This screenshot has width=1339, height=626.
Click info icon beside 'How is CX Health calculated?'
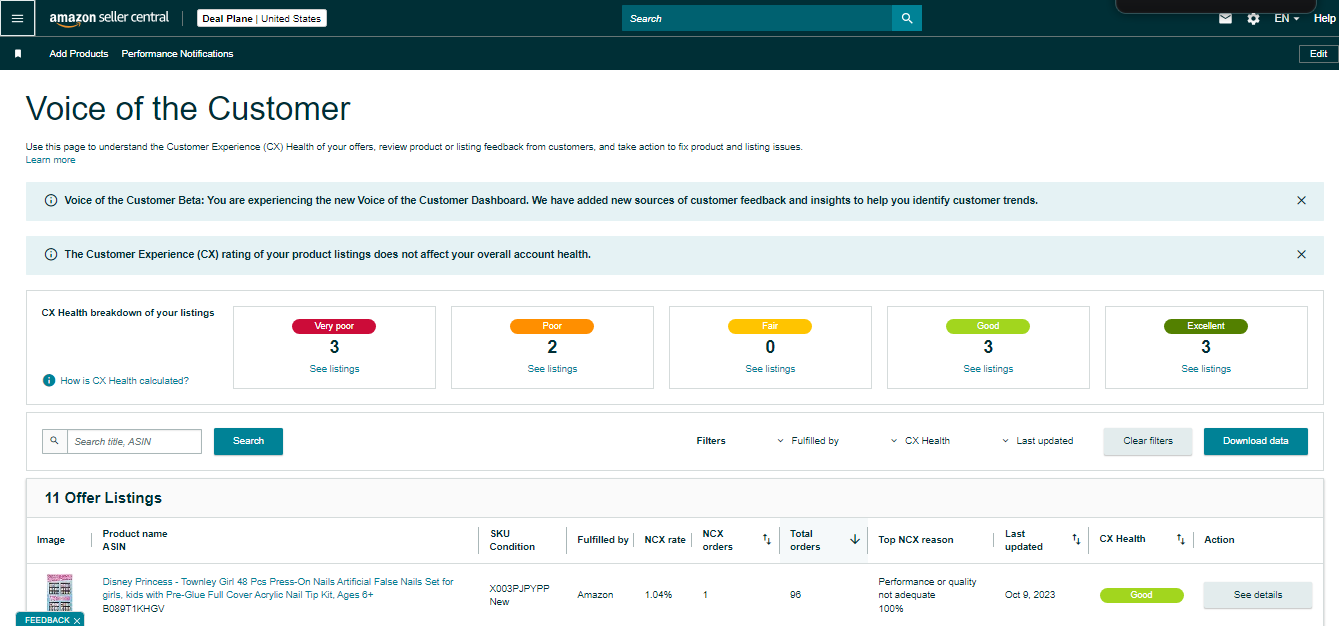(x=48, y=380)
